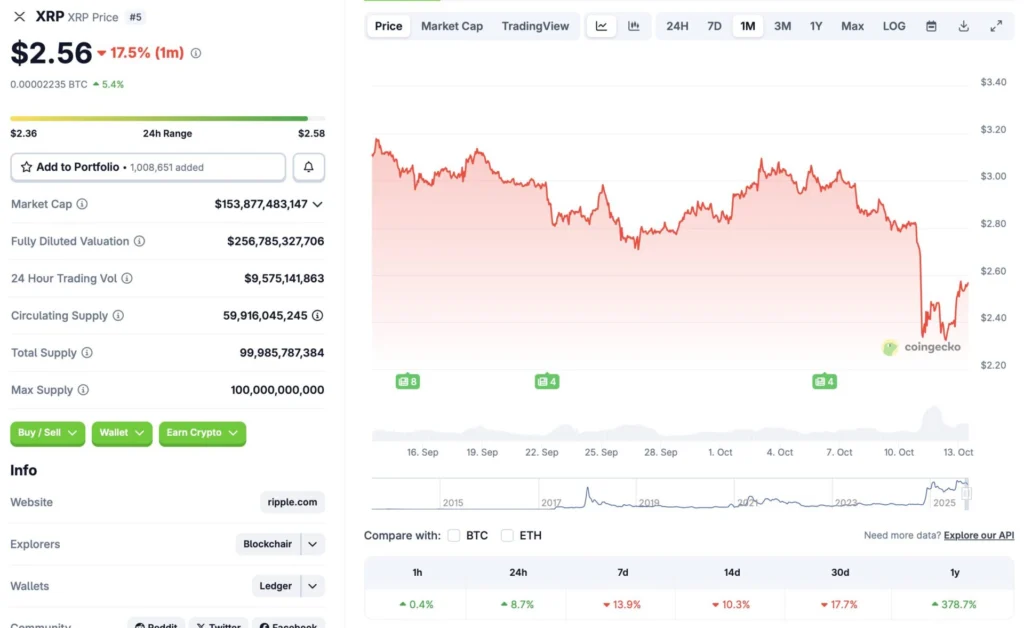Open the Buy / Sell dropdown
Image resolution: width=1024 pixels, height=628 pixels.
tap(47, 433)
